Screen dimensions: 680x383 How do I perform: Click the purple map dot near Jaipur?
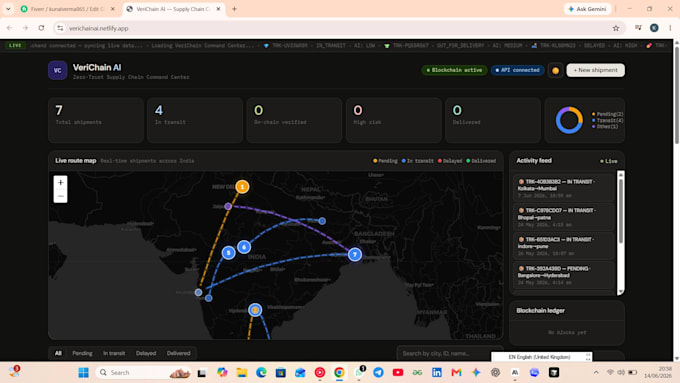(x=228, y=206)
